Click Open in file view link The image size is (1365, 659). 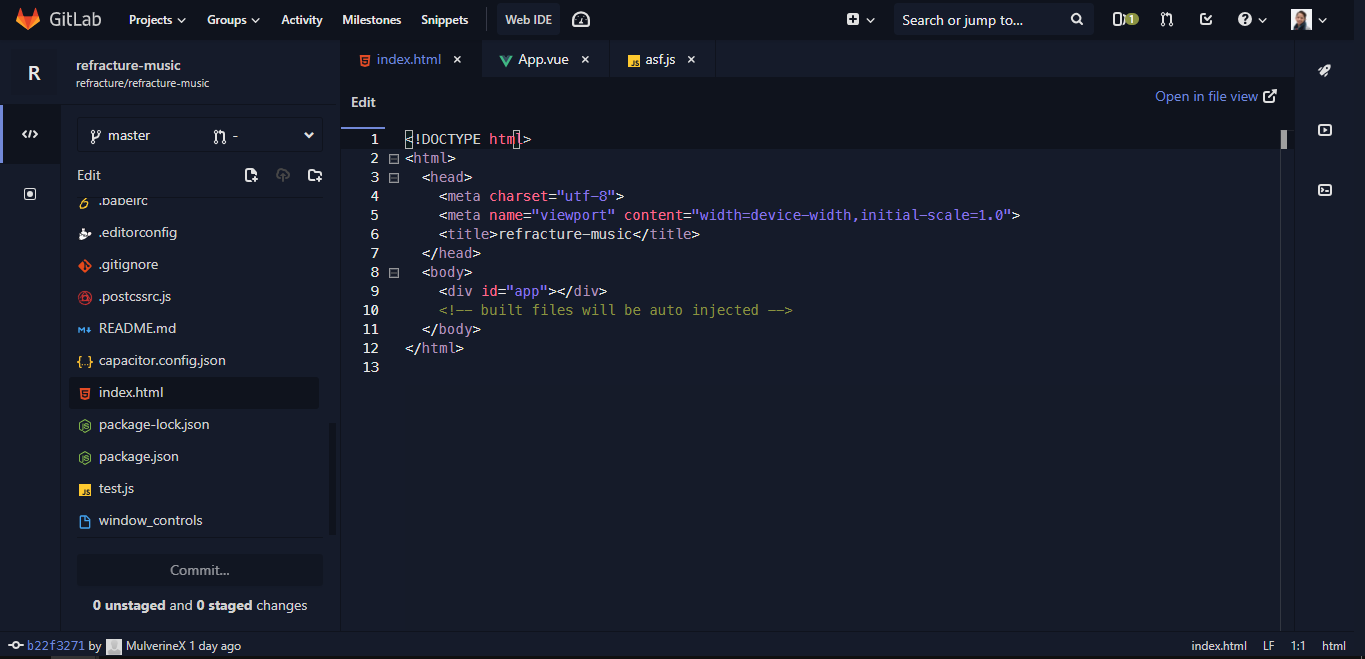[1208, 96]
